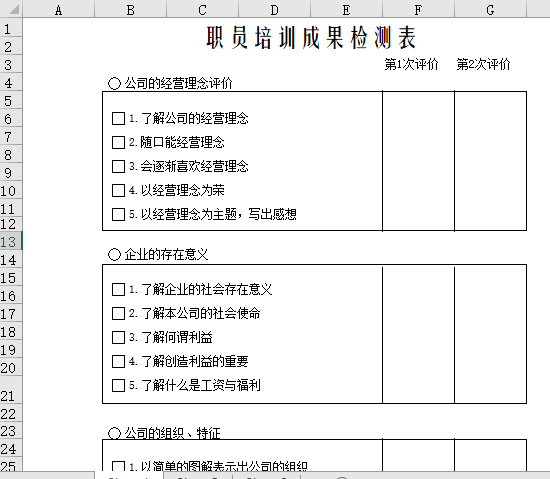Tick checkbox for 以经营理念为荣

click(118, 190)
